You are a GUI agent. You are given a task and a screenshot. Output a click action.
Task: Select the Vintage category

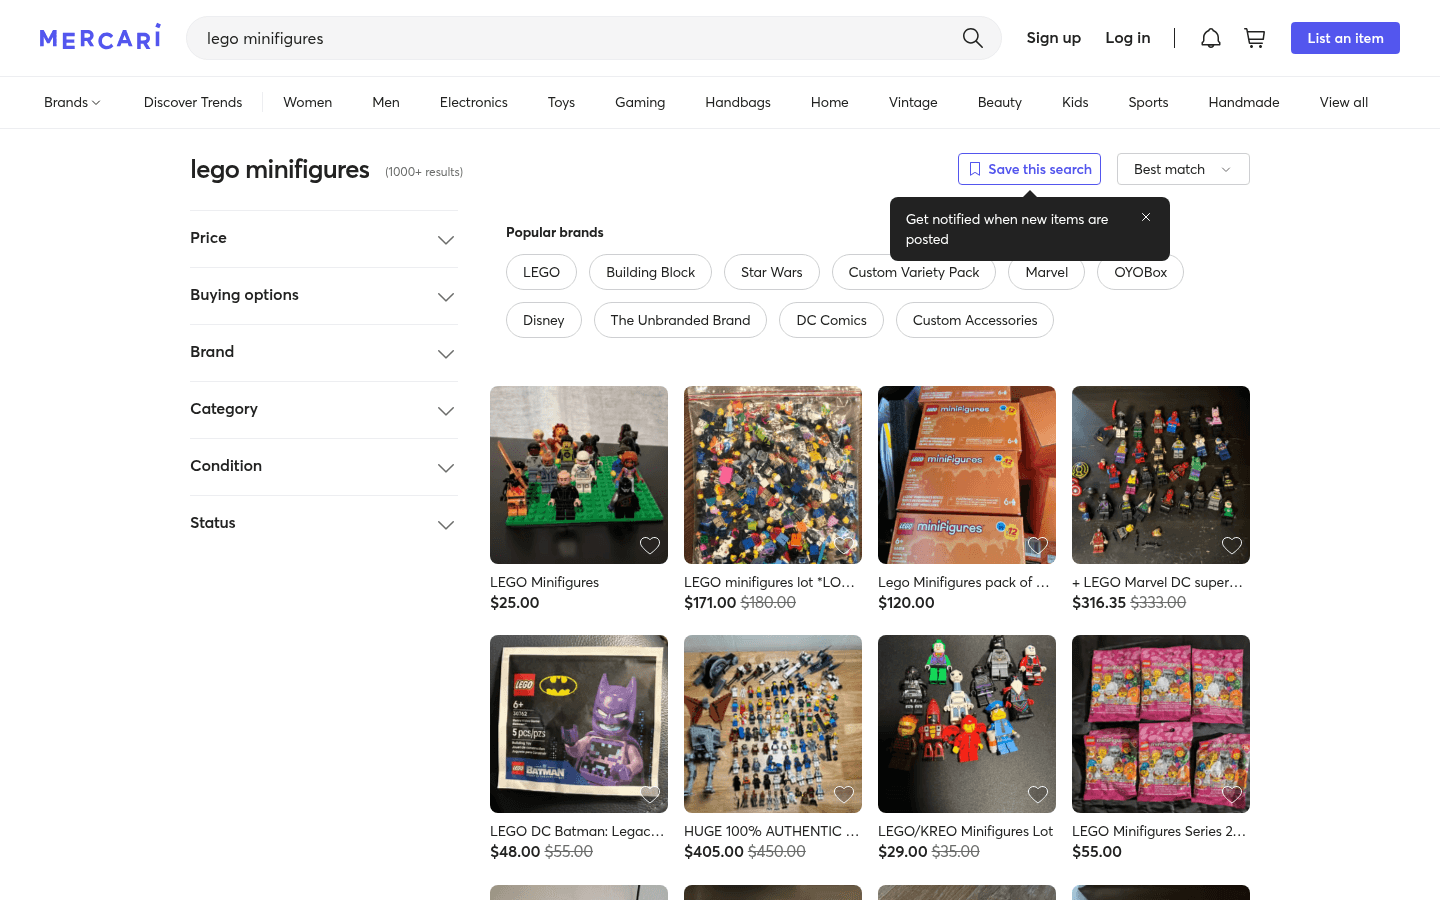[913, 102]
